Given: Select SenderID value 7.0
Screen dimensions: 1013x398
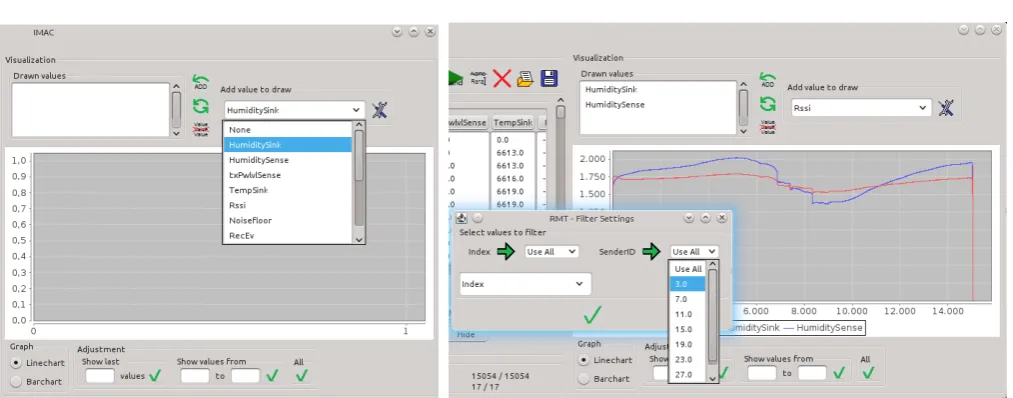Looking at the screenshot, I should click(688, 299).
